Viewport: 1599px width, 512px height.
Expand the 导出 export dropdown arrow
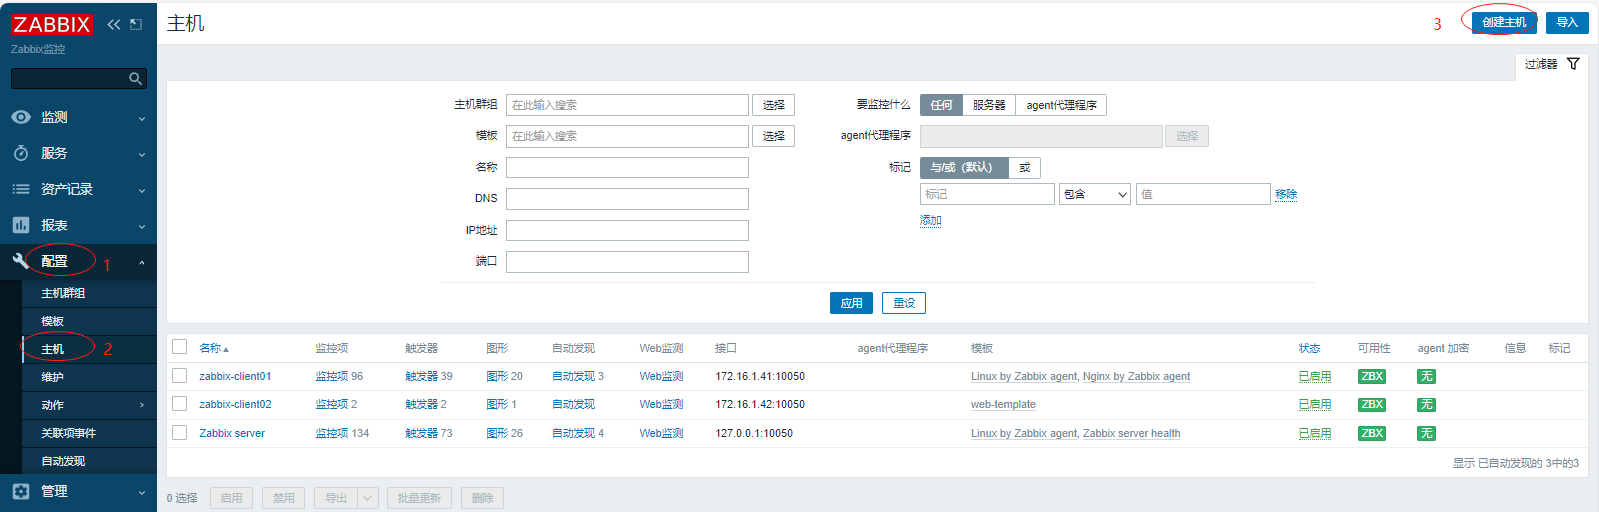pos(367,498)
